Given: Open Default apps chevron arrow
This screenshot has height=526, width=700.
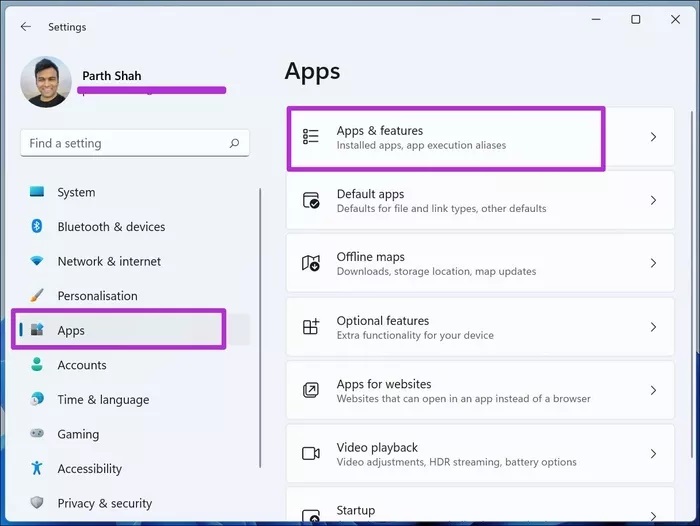Looking at the screenshot, I should 653,200.
